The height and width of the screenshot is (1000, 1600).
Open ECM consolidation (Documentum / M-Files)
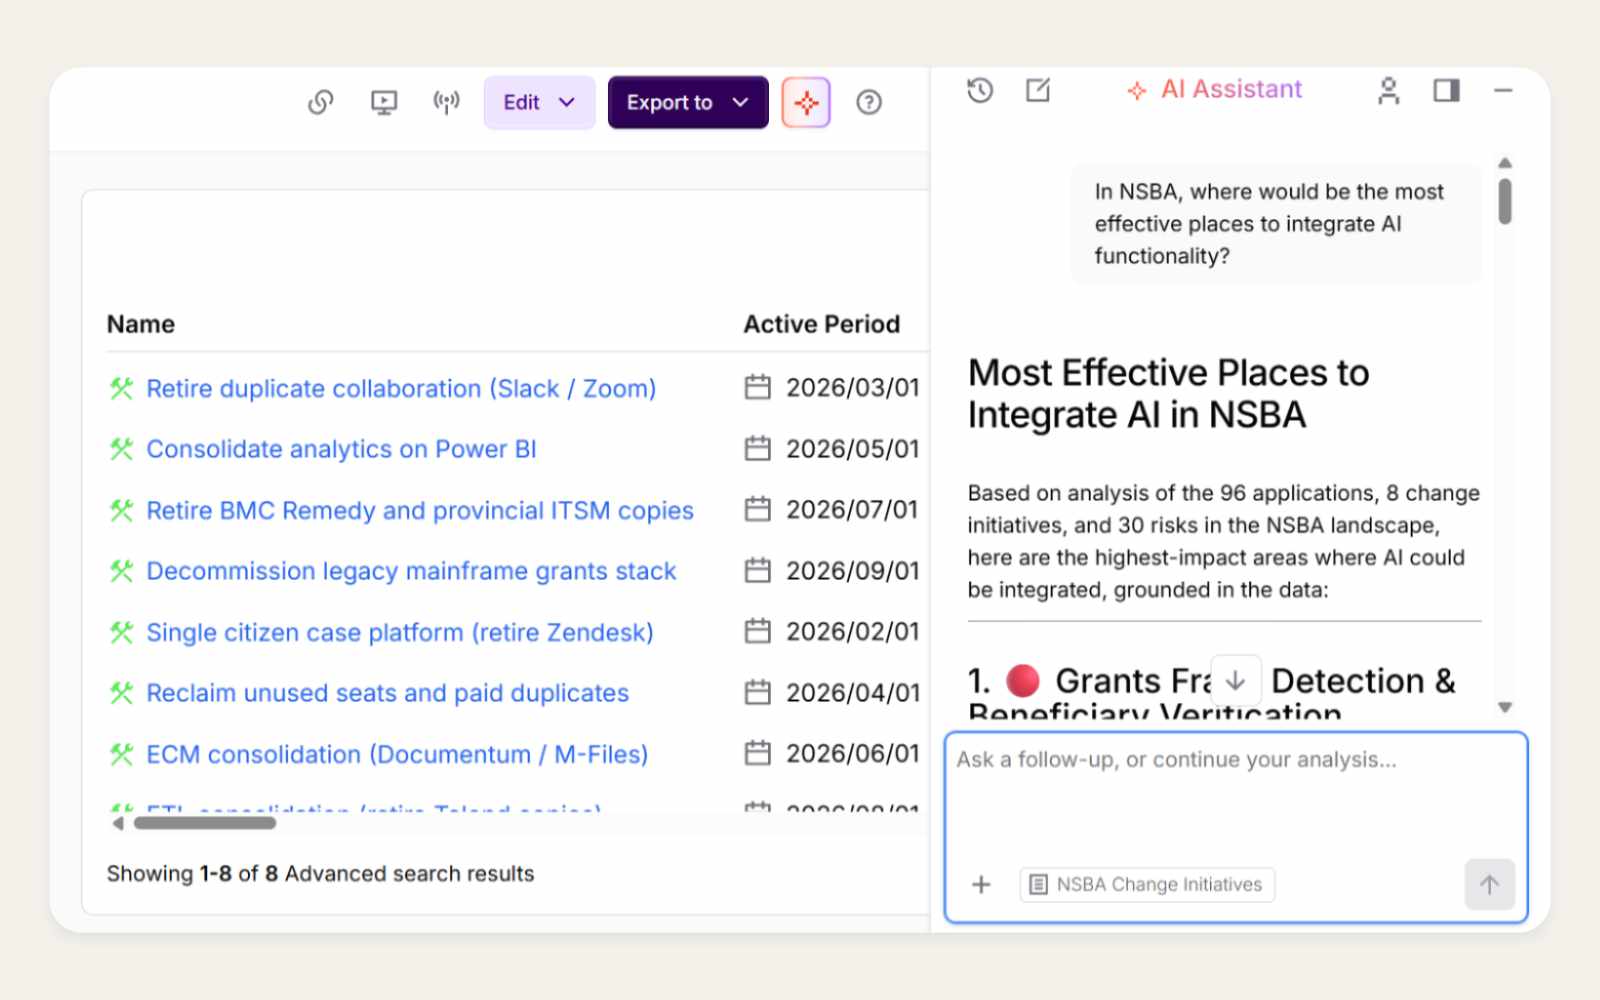tap(397, 754)
